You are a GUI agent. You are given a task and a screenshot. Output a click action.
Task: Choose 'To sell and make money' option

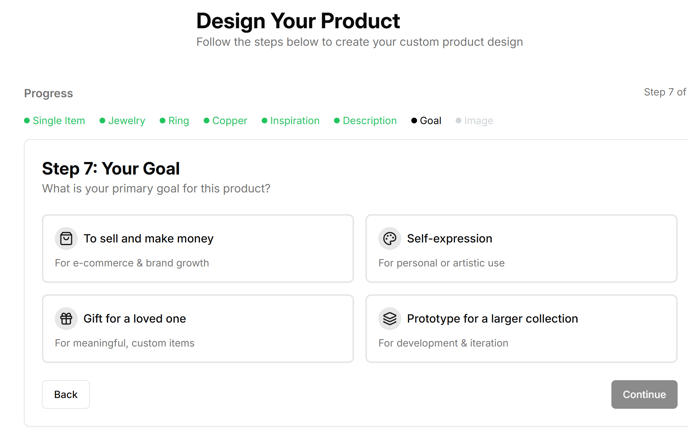(x=198, y=249)
